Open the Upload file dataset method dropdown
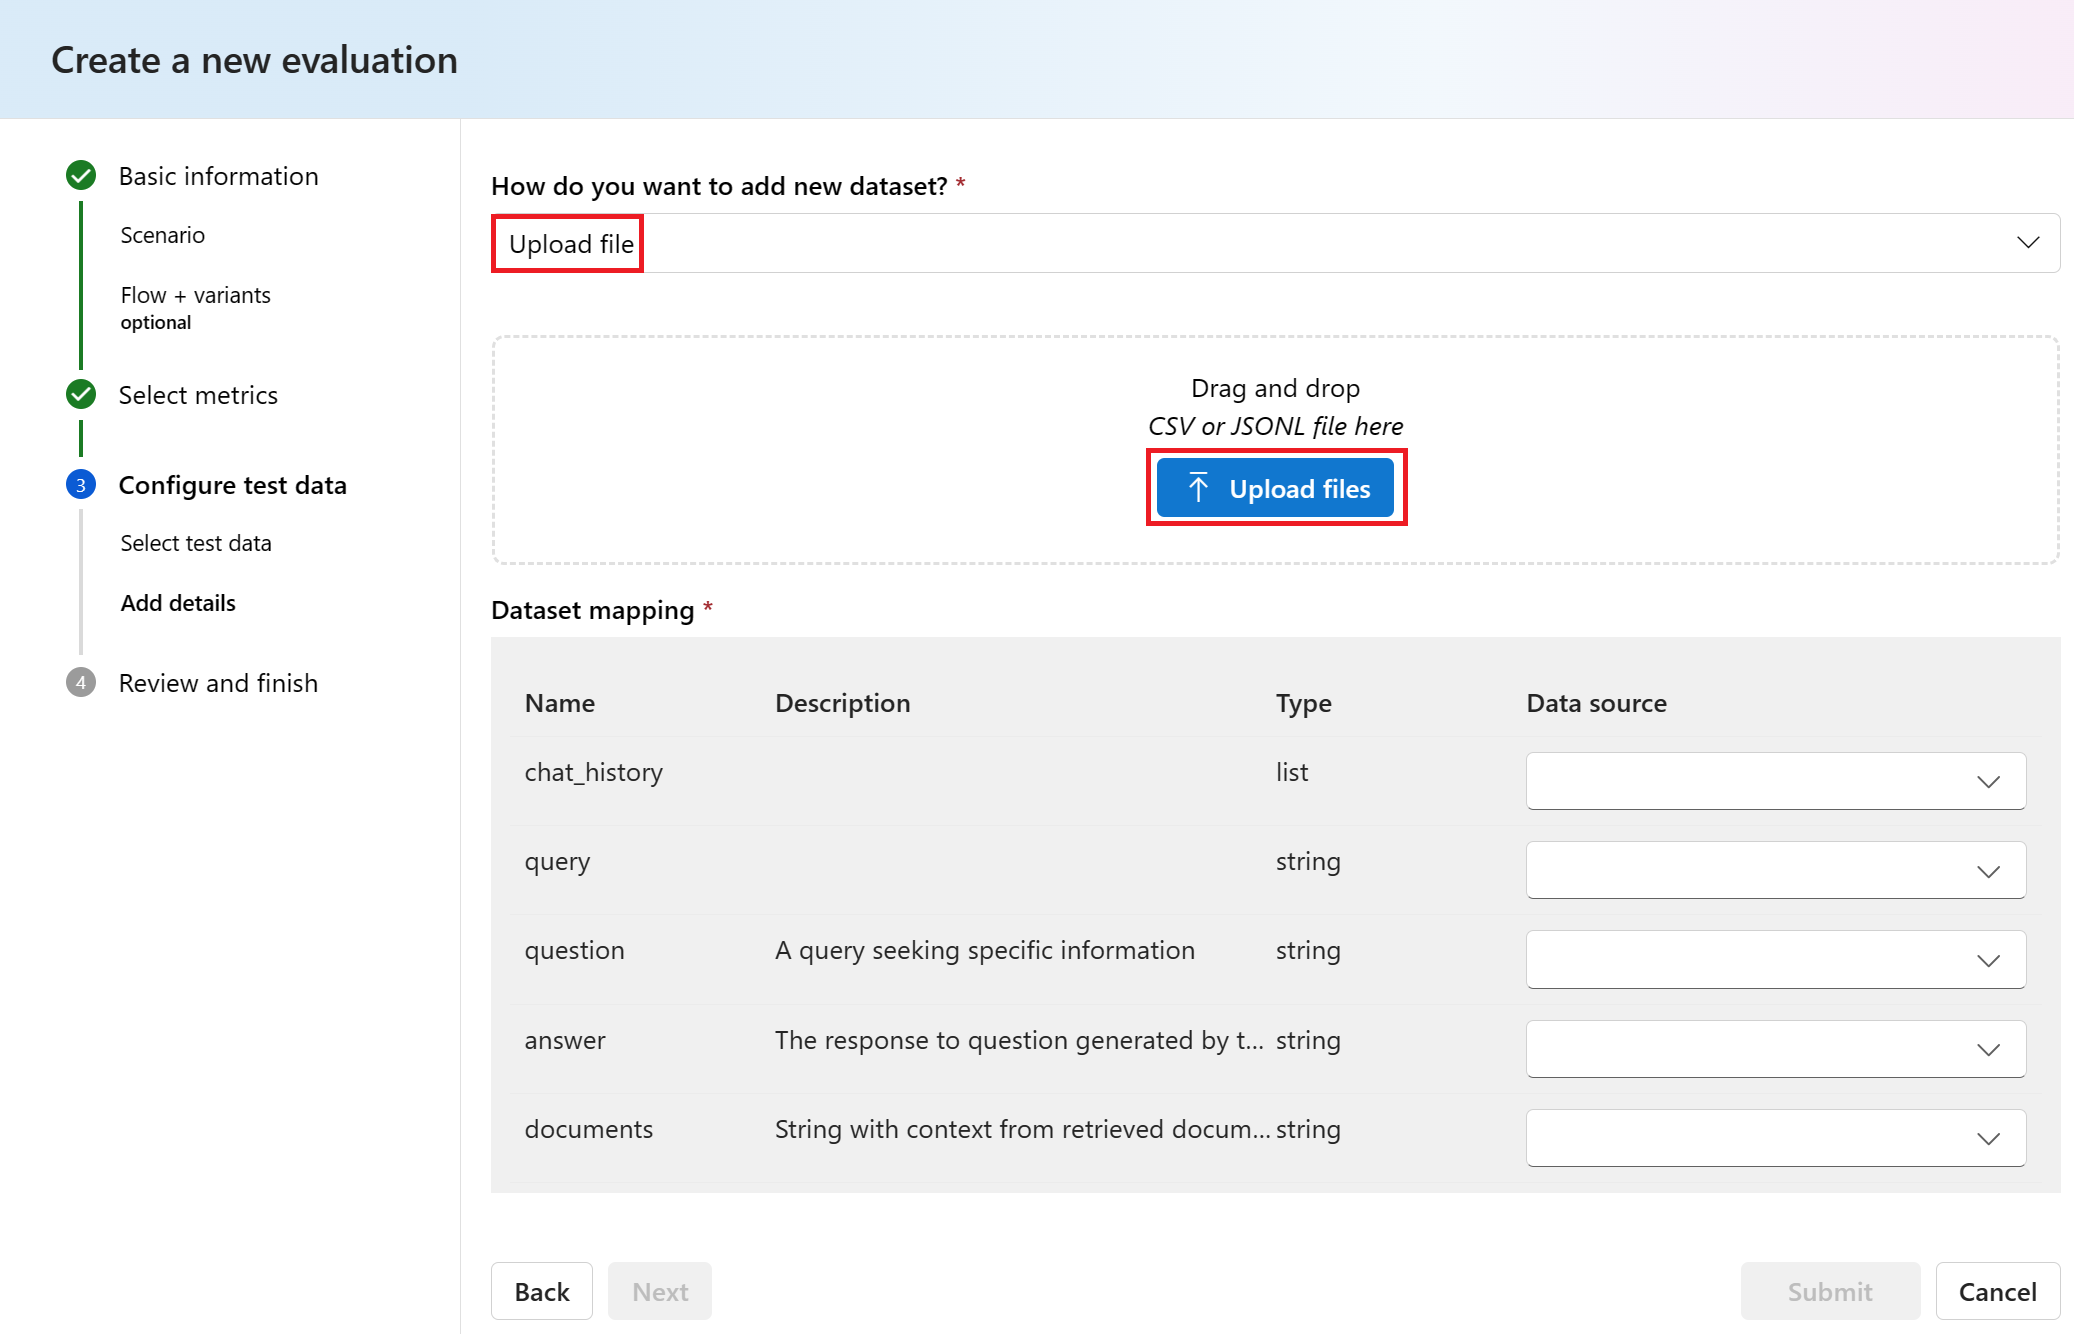The height and width of the screenshot is (1334, 2074). point(1275,243)
